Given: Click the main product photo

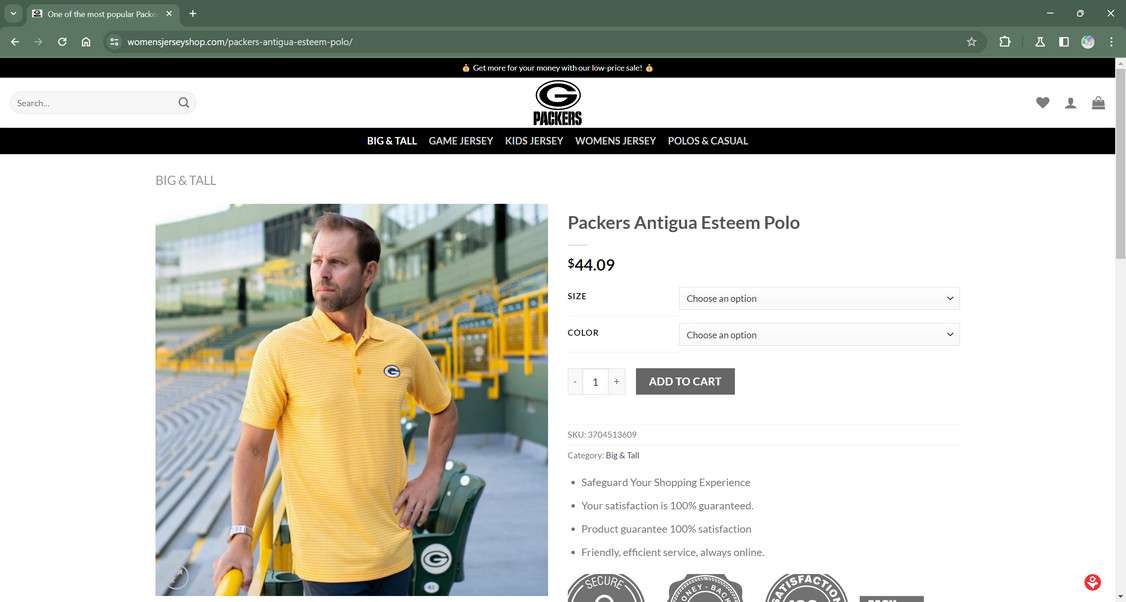Looking at the screenshot, I should [x=351, y=399].
